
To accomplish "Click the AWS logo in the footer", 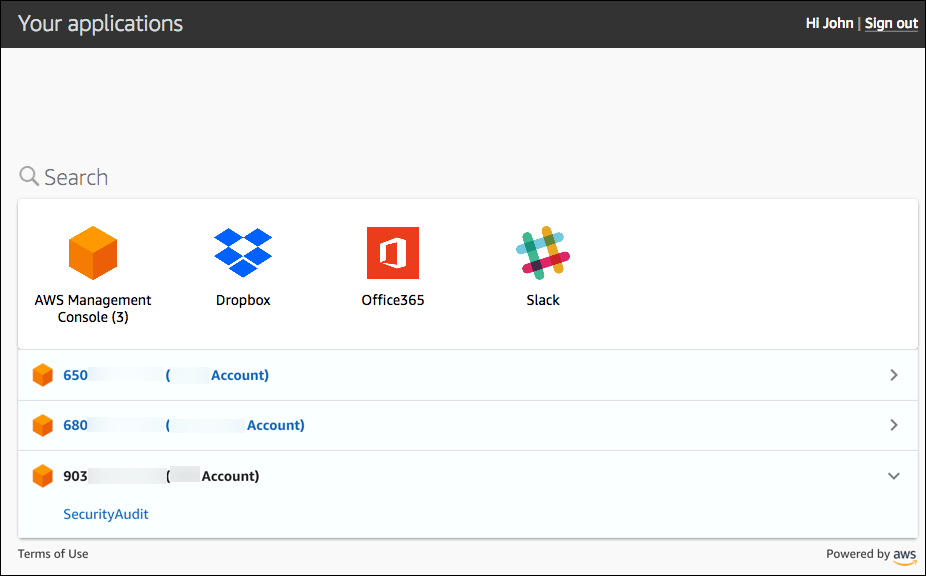I will (904, 555).
